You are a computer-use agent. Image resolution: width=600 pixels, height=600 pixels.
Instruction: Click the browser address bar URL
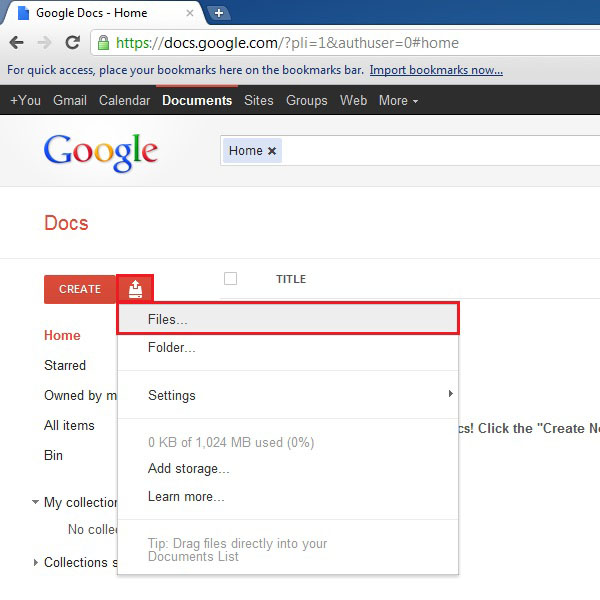[x=287, y=43]
